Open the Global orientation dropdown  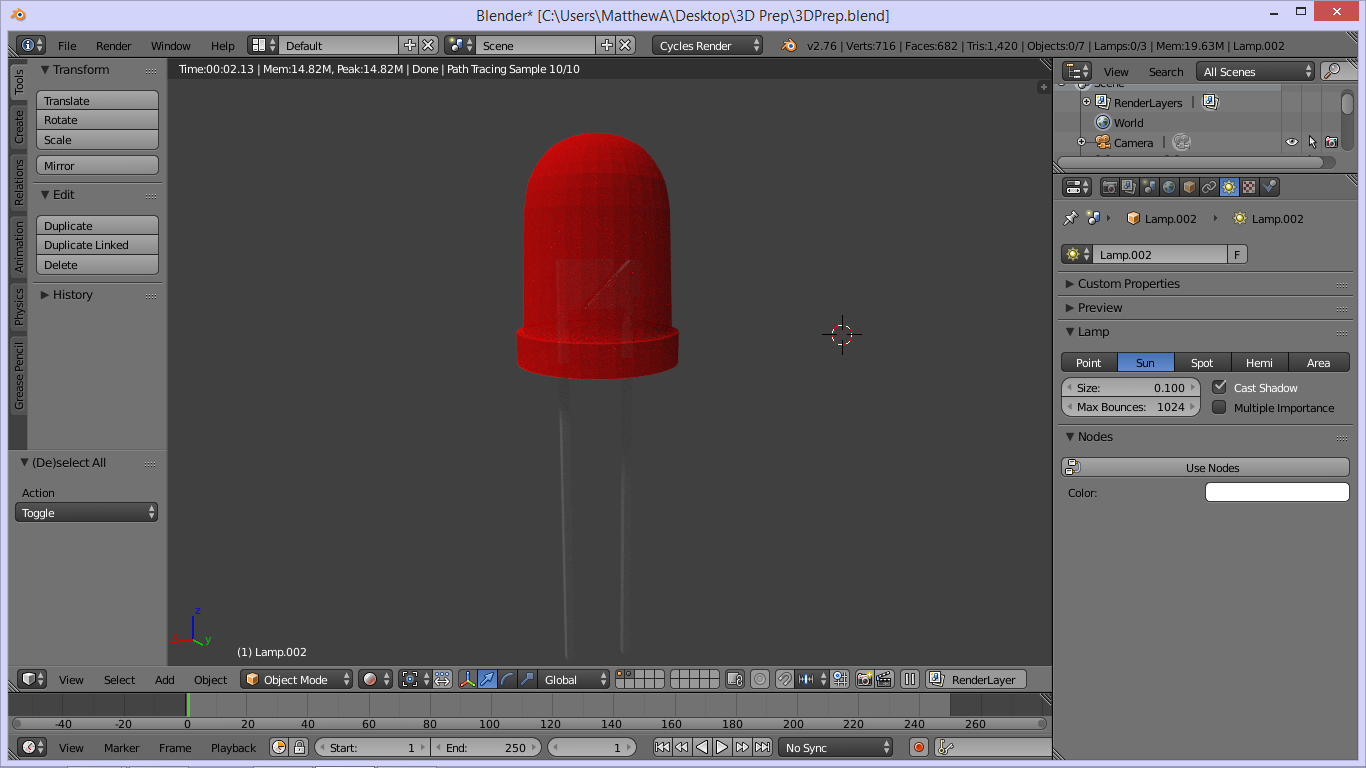click(573, 679)
